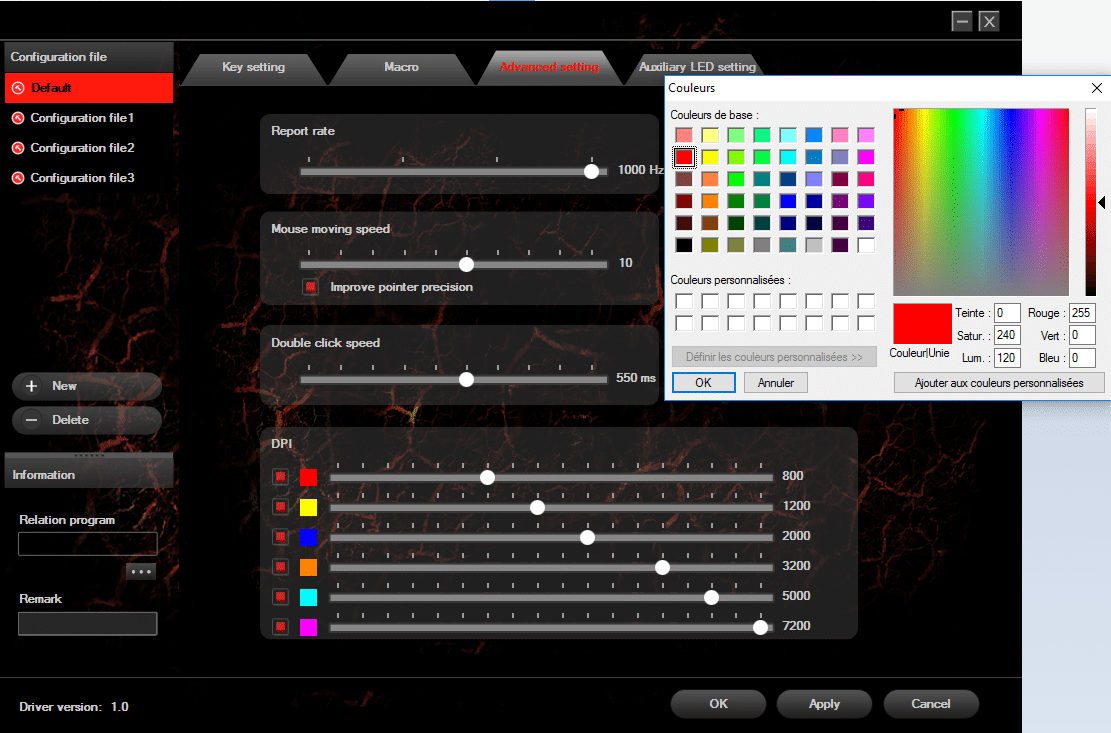The height and width of the screenshot is (733, 1111).
Task: Click the Report rate slider handle
Action: [591, 171]
